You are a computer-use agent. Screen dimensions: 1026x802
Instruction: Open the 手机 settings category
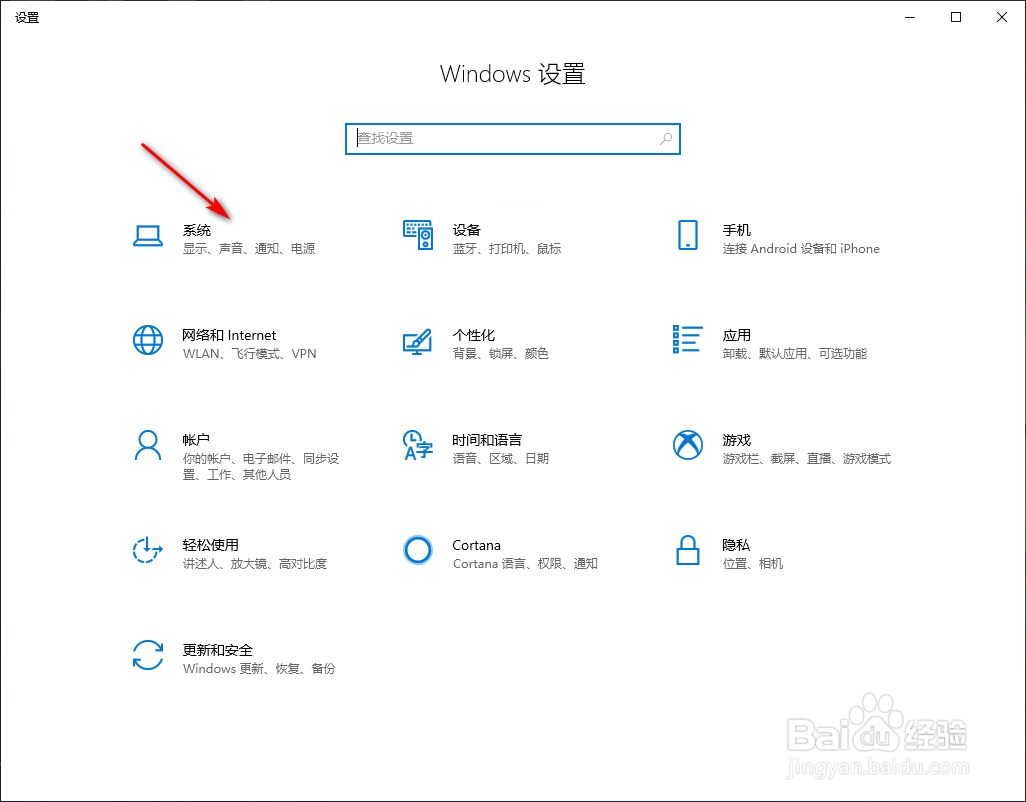pyautogui.click(x=737, y=230)
